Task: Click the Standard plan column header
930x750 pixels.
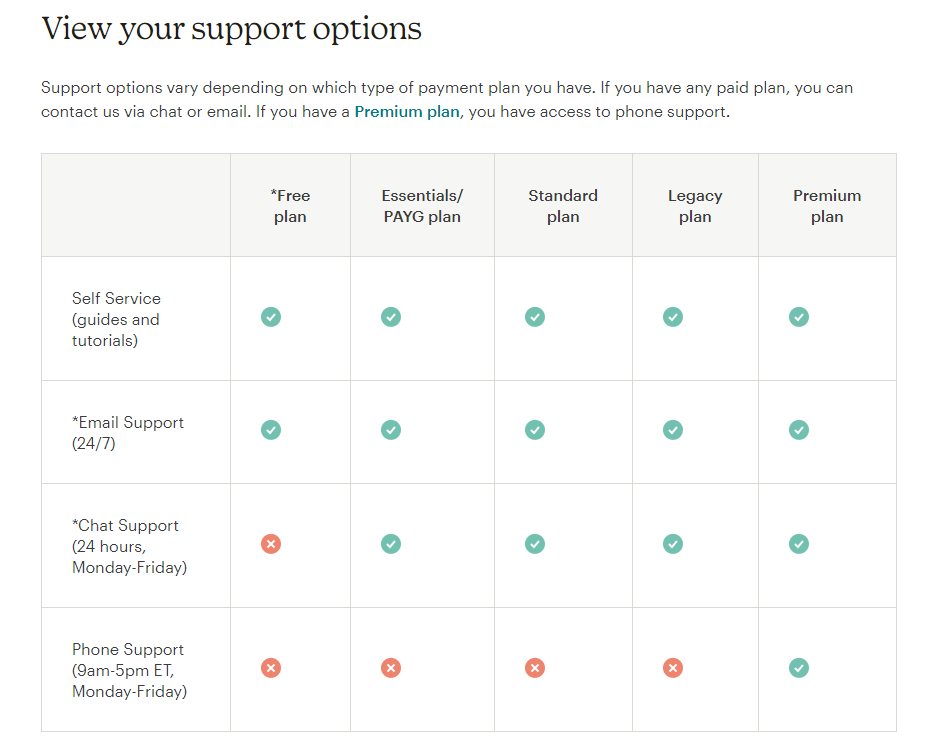Action: [x=563, y=206]
